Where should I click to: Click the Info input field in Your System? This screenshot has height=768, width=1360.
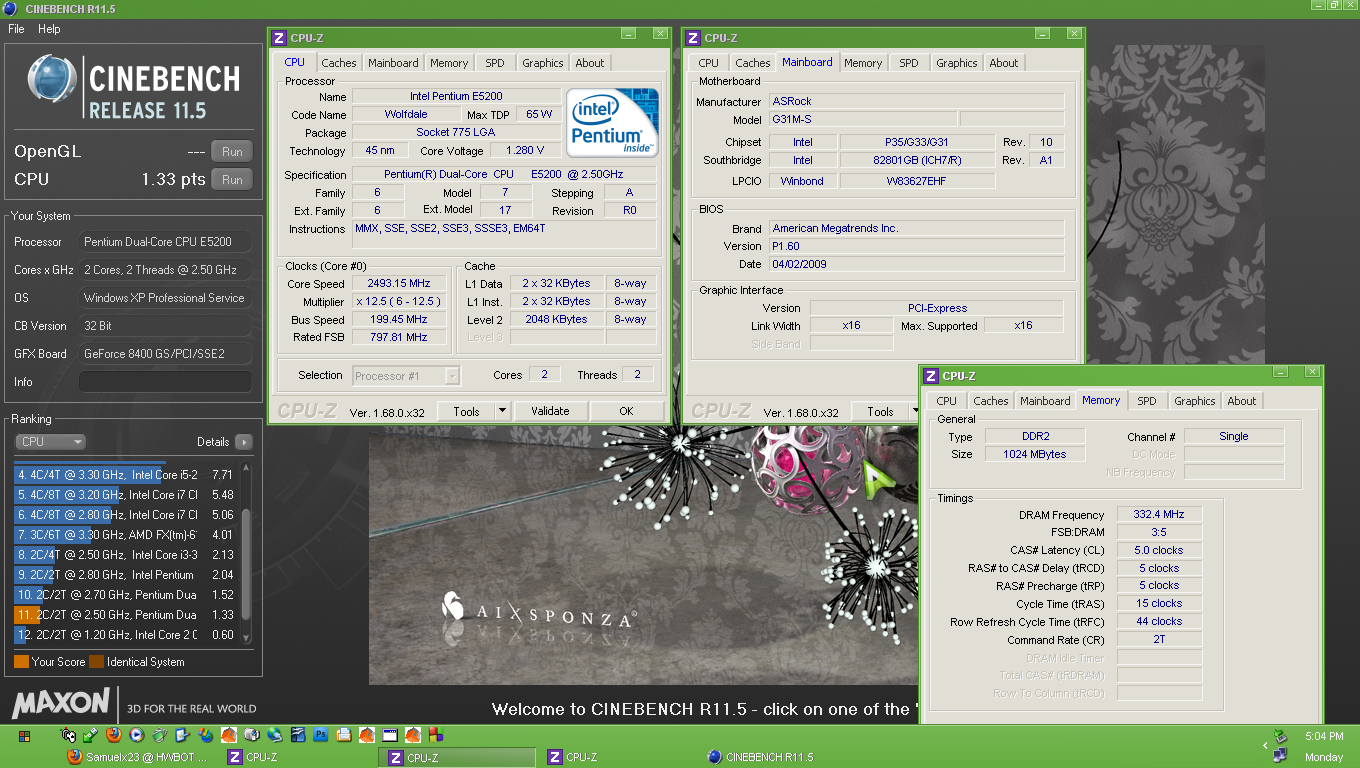(165, 382)
